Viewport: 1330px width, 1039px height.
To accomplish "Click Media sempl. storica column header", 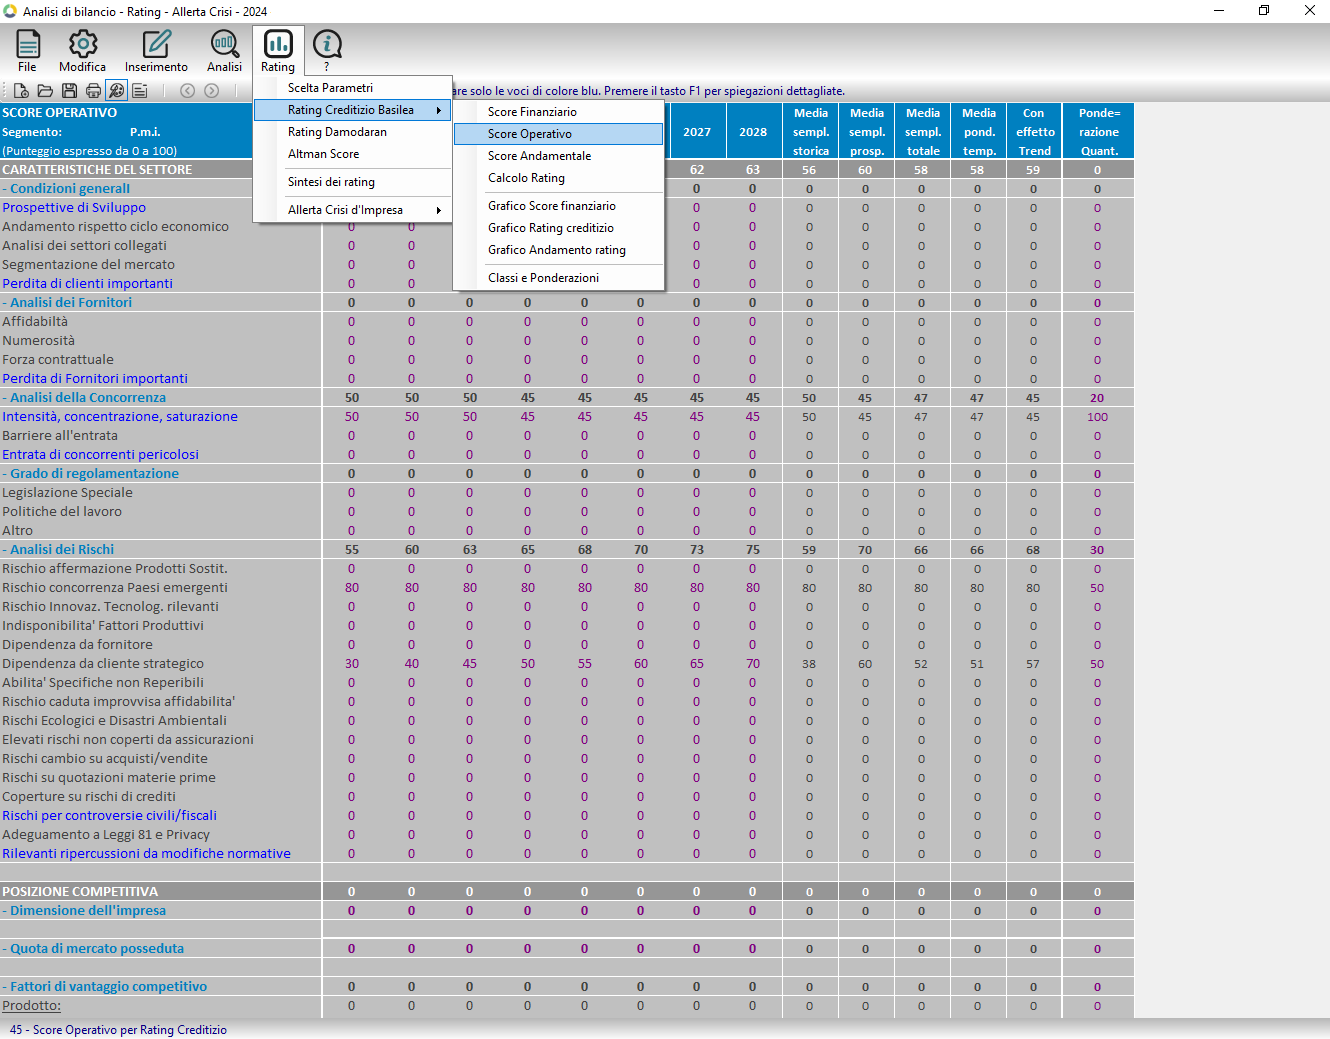I will pyautogui.click(x=810, y=132).
